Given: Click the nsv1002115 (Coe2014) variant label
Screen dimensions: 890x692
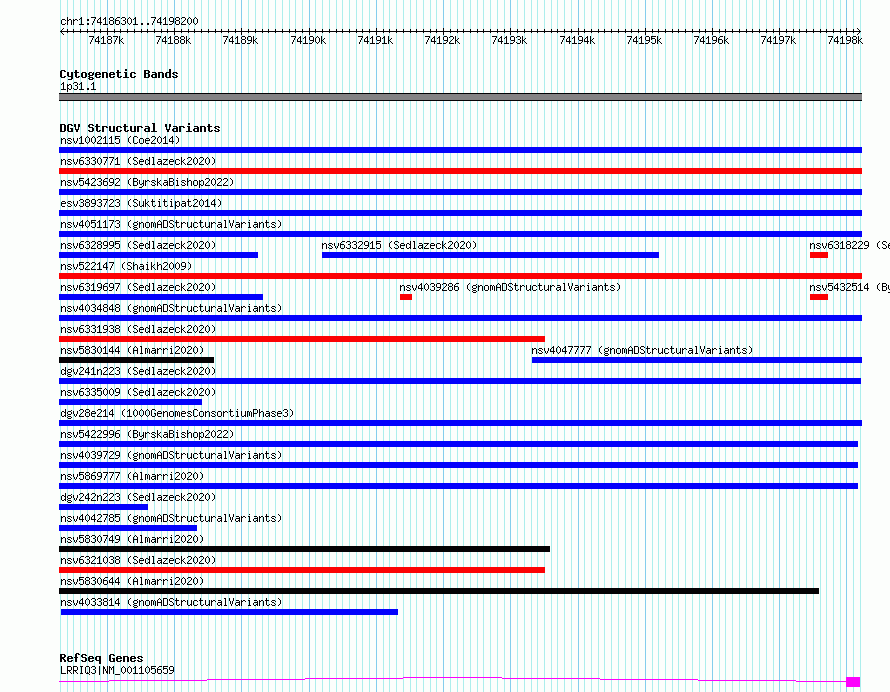Looking at the screenshot, I should [x=120, y=140].
